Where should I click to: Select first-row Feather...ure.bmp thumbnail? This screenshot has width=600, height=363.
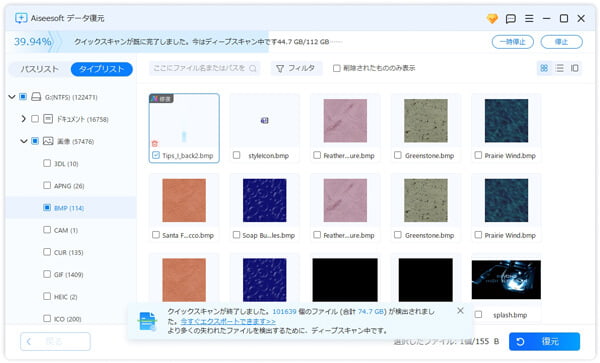(x=345, y=120)
